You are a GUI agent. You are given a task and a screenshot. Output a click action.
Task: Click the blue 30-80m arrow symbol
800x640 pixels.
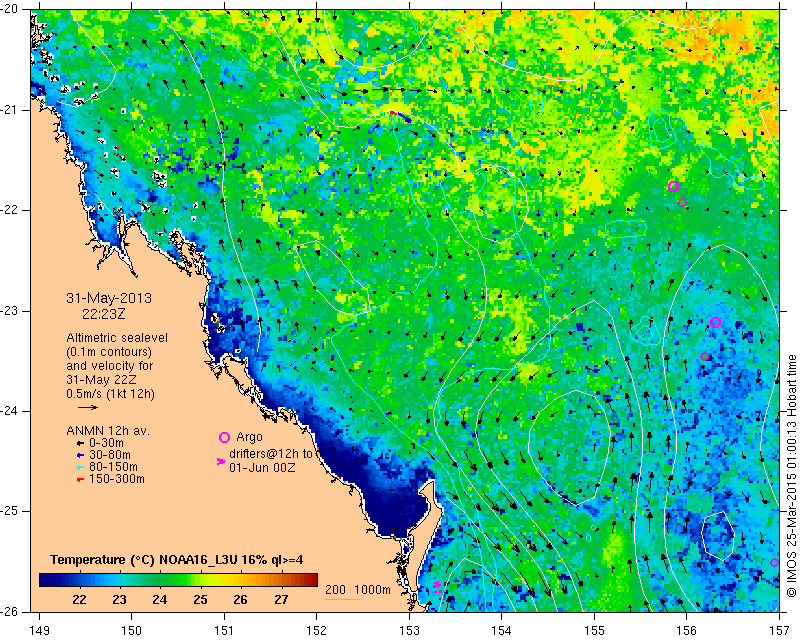pos(80,455)
